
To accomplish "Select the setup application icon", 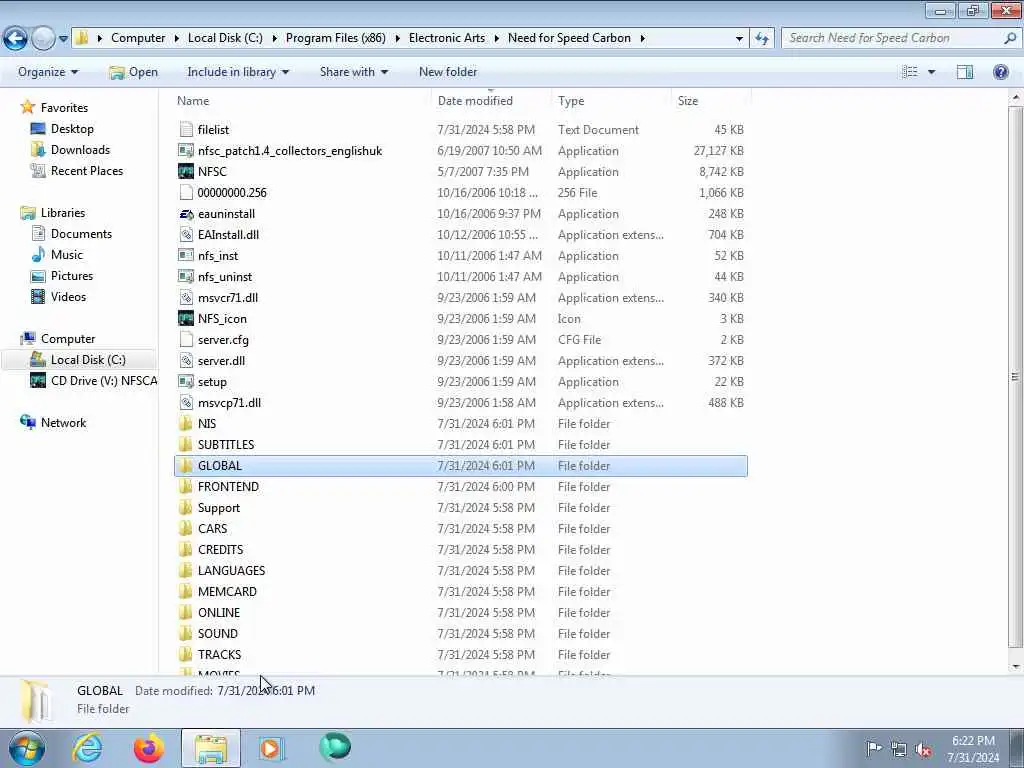I will pyautogui.click(x=186, y=381).
